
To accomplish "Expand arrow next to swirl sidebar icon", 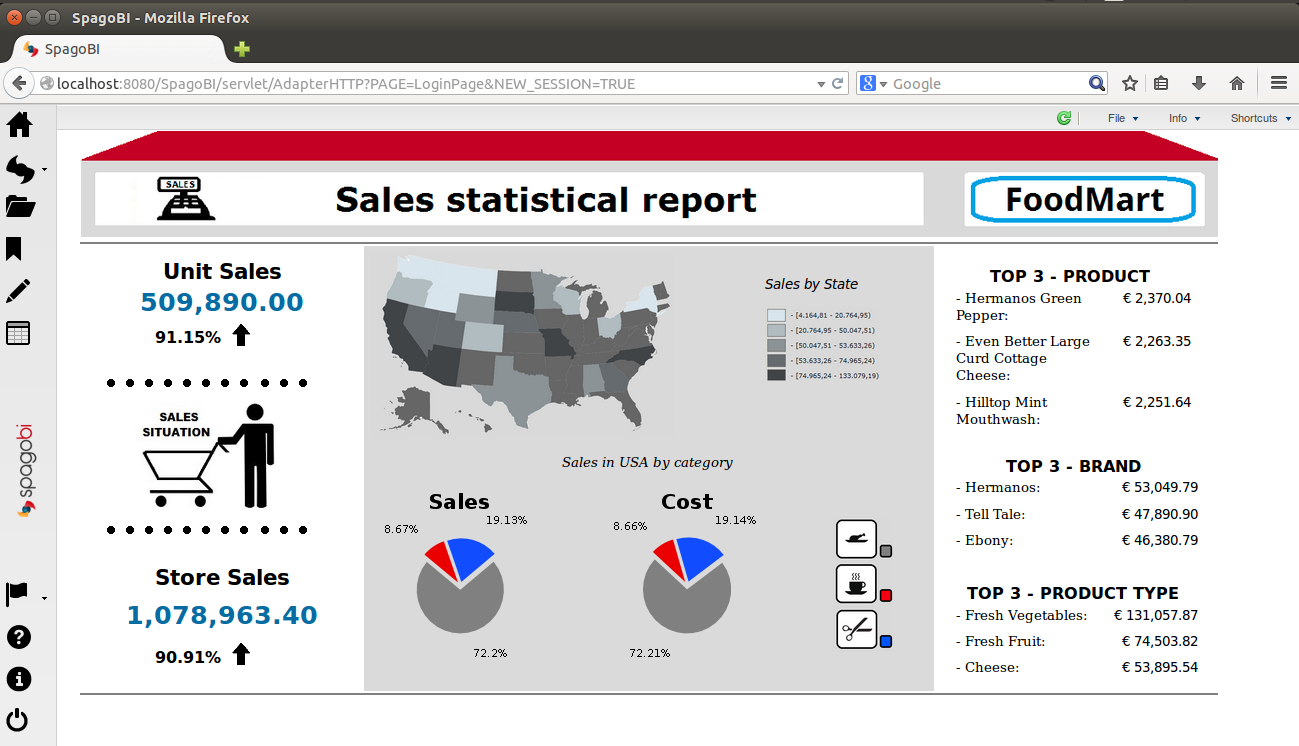I will 44,171.
